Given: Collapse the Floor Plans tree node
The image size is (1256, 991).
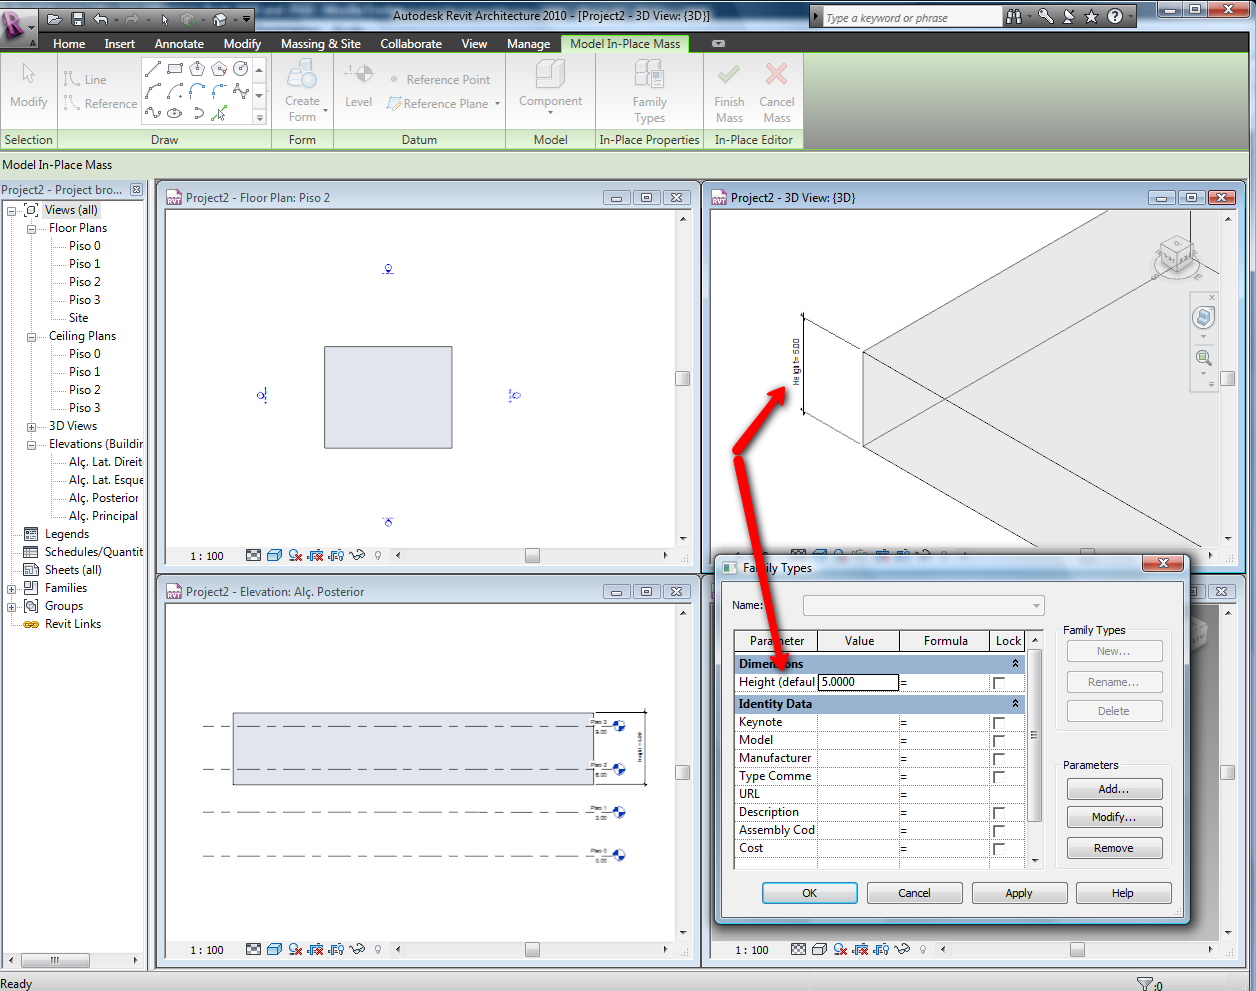Looking at the screenshot, I should (x=31, y=229).
